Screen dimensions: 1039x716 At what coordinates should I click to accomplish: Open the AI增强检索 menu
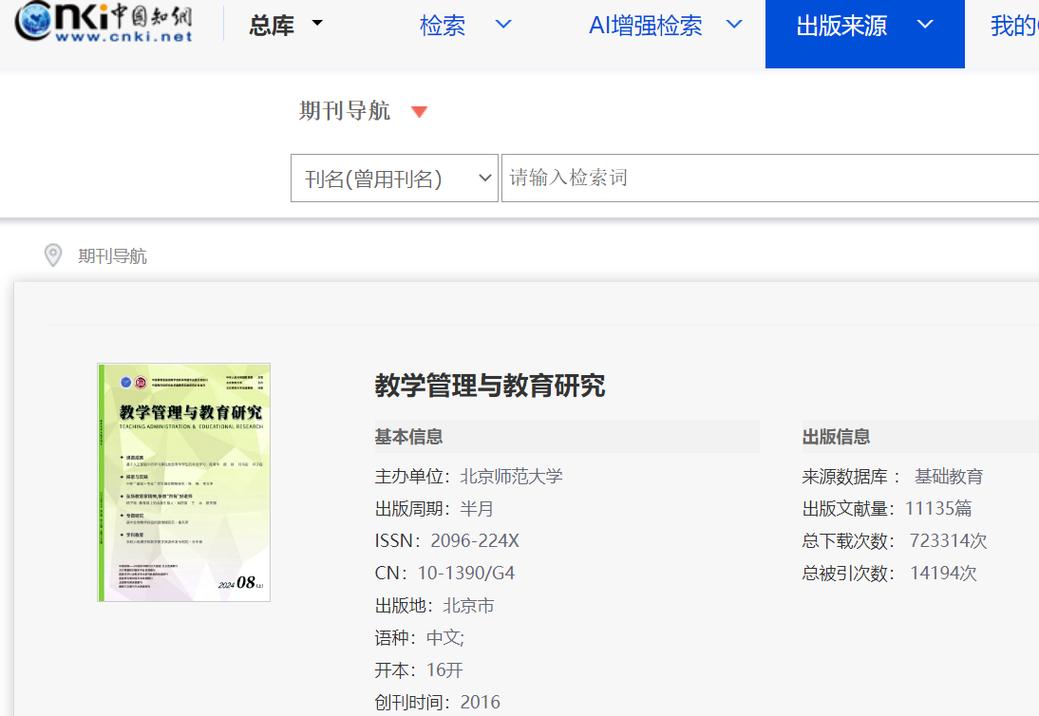[644, 26]
